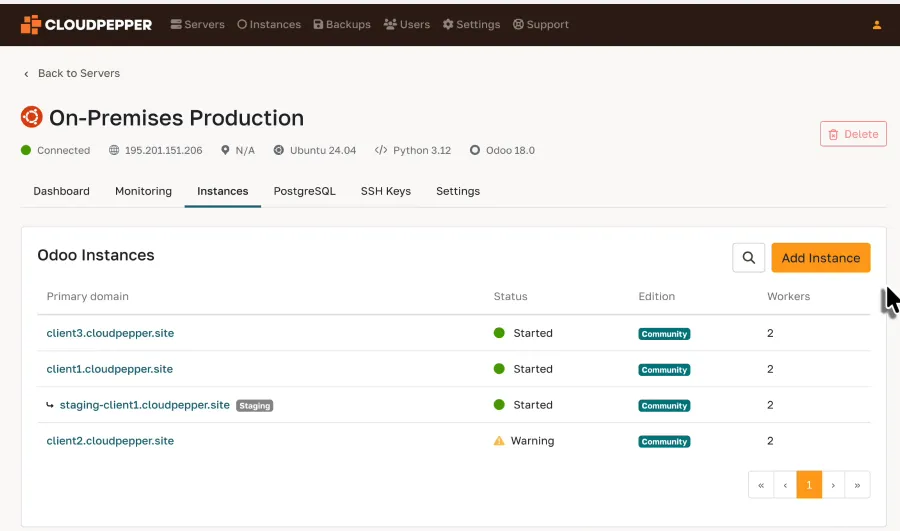Click Community badge for client2
Viewport: 900px width, 531px height.
(x=664, y=441)
